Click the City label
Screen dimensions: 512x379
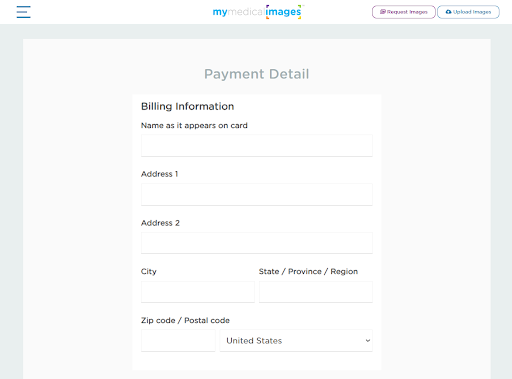149,272
